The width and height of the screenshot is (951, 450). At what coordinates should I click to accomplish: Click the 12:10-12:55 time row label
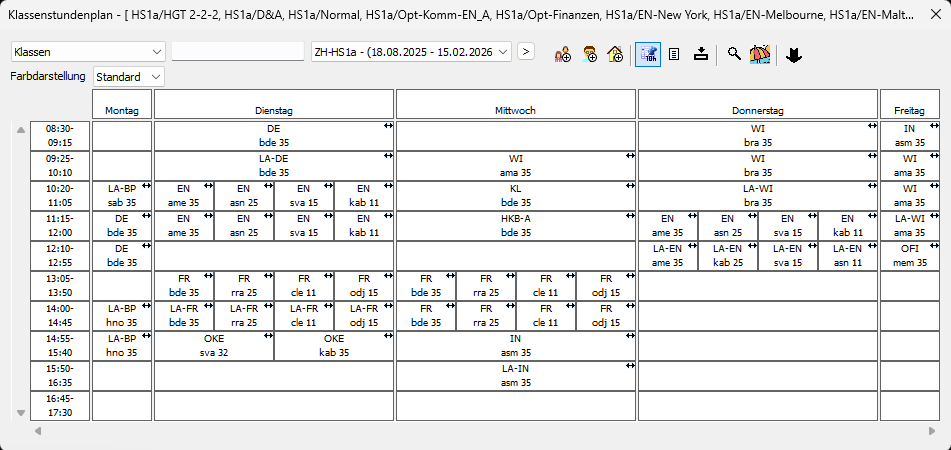60,255
